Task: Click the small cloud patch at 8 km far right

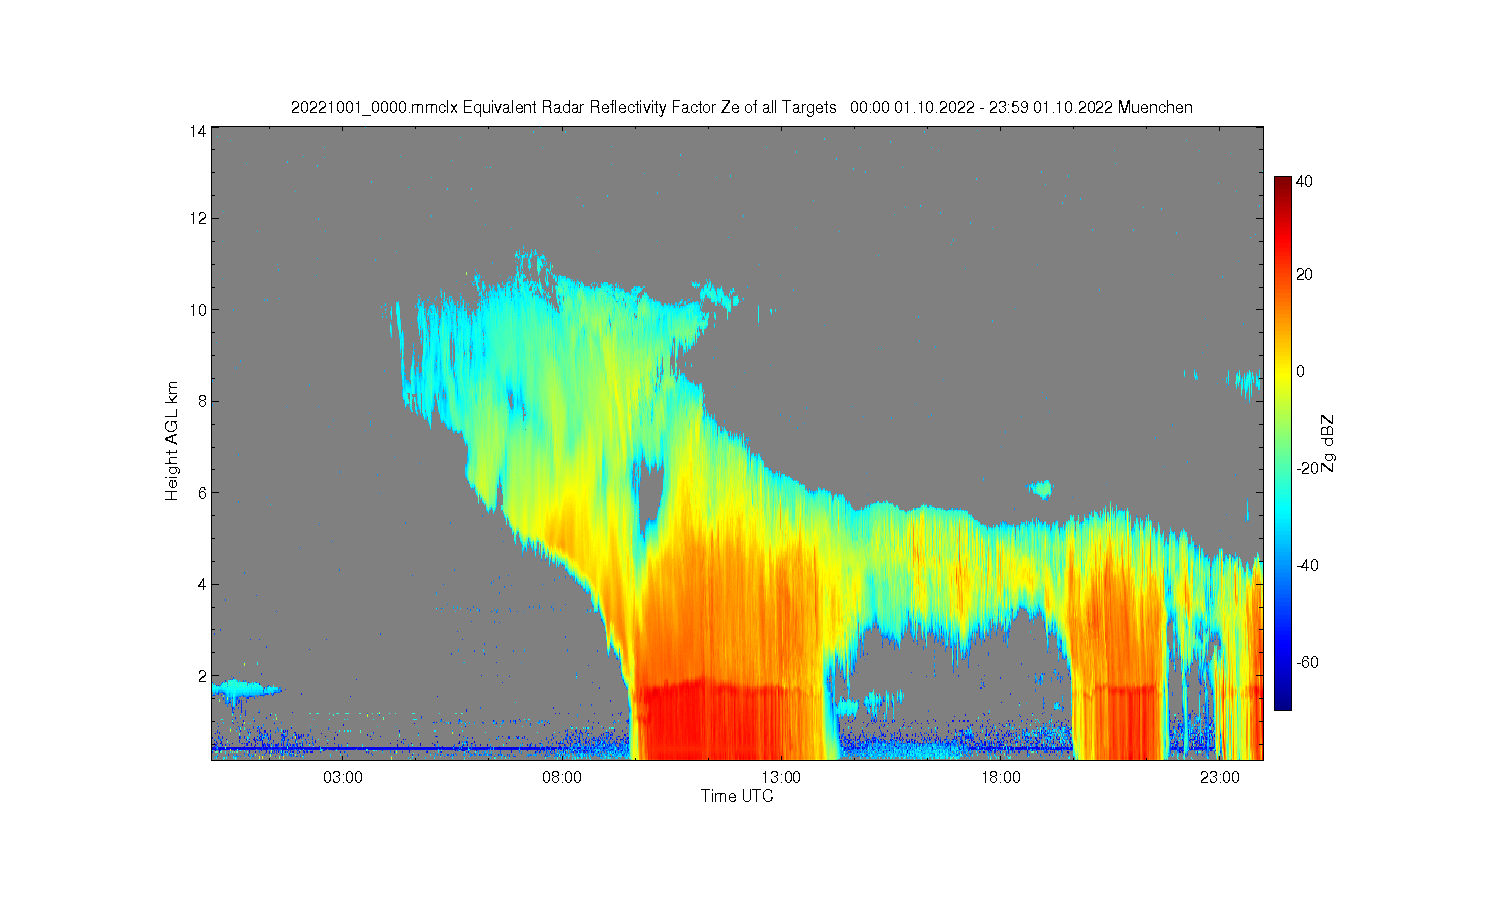Action: coord(1246,381)
